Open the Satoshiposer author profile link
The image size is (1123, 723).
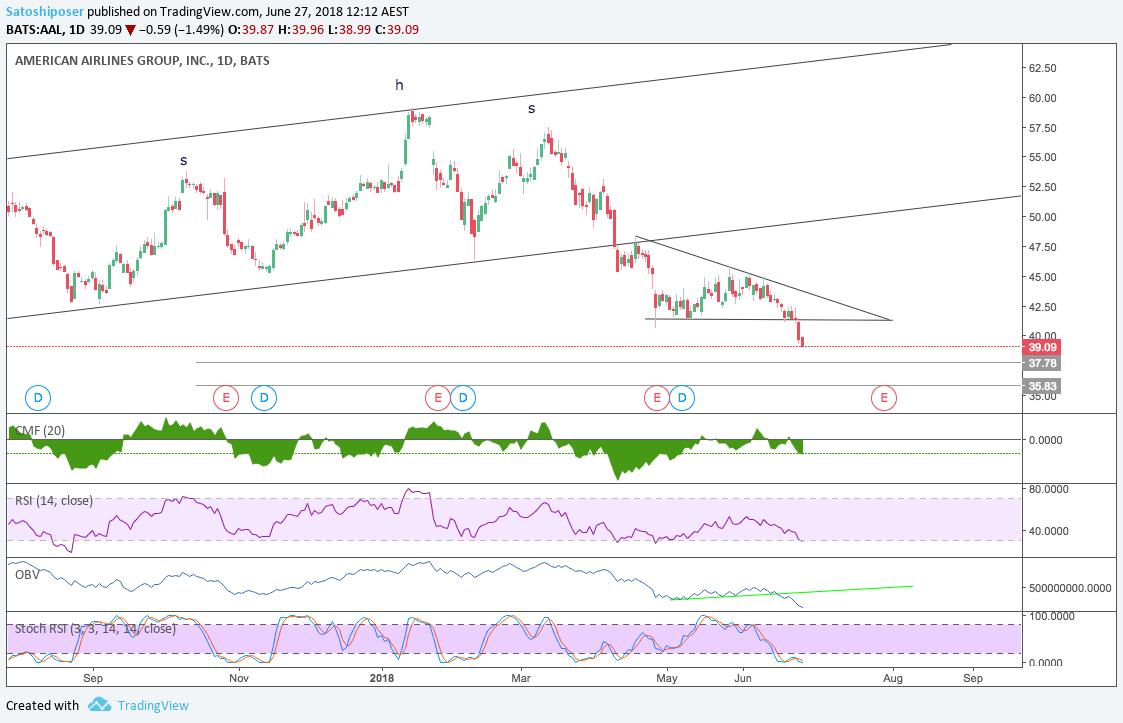(x=45, y=11)
